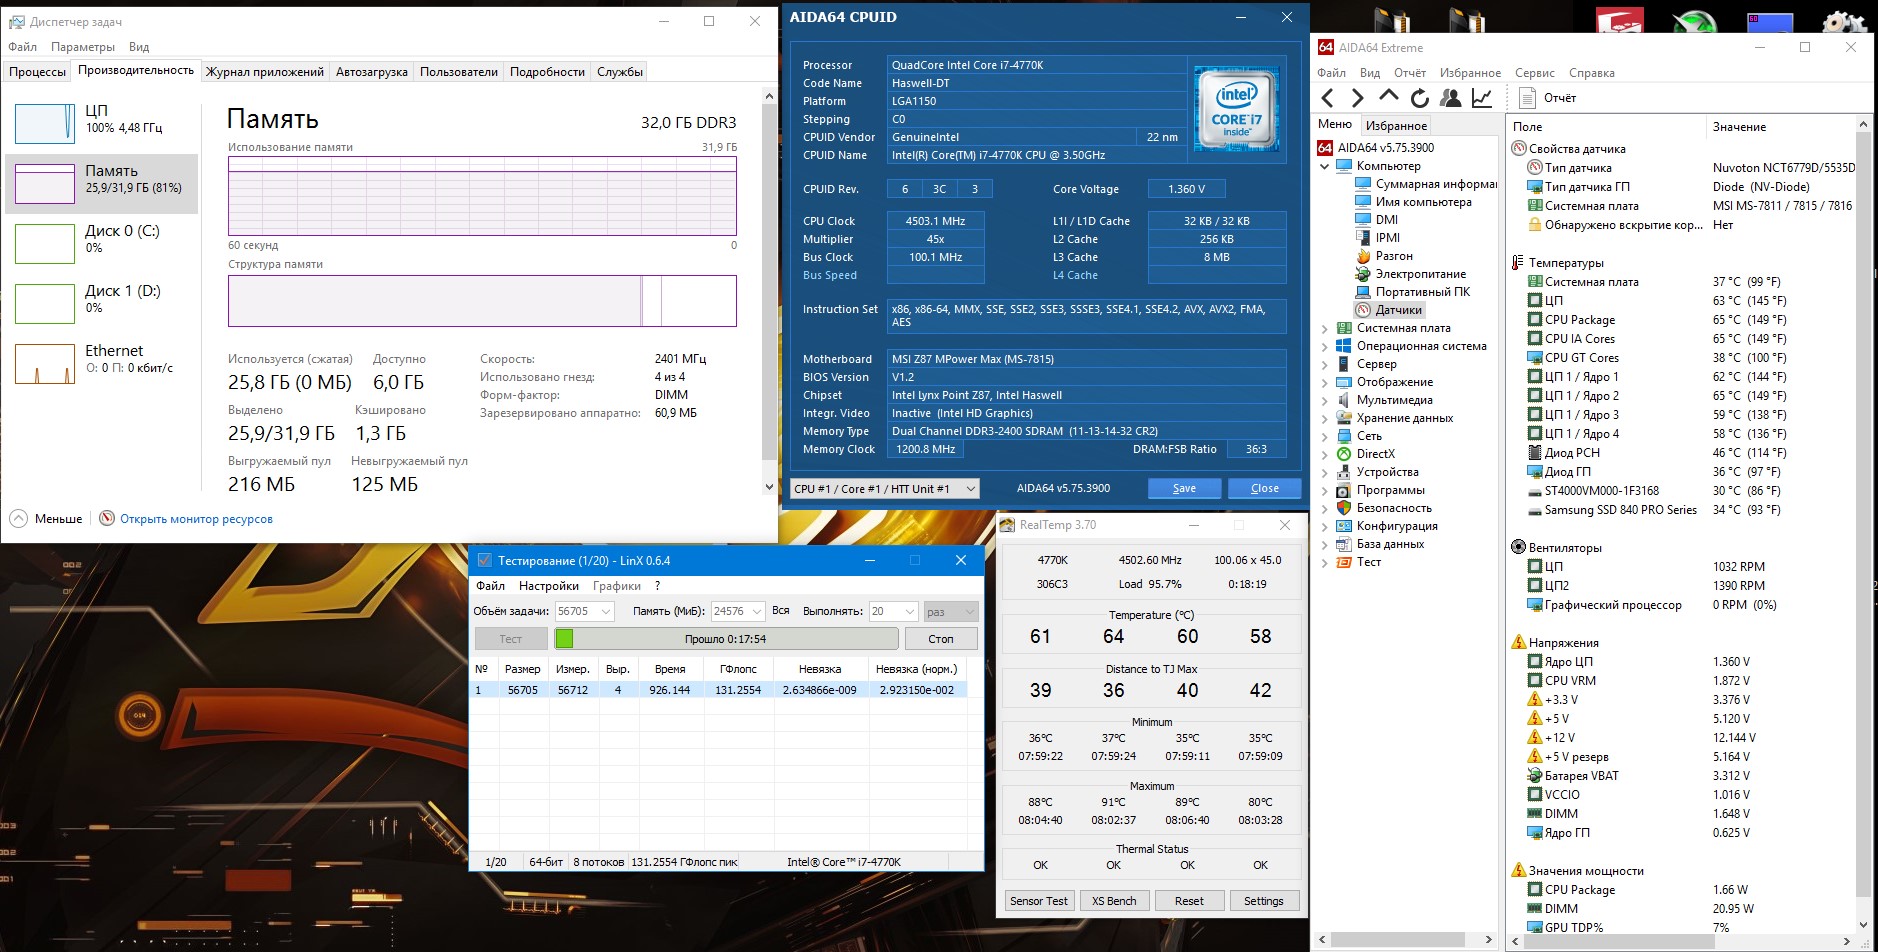Go up one level in AIDA64 toolbar

1388,97
